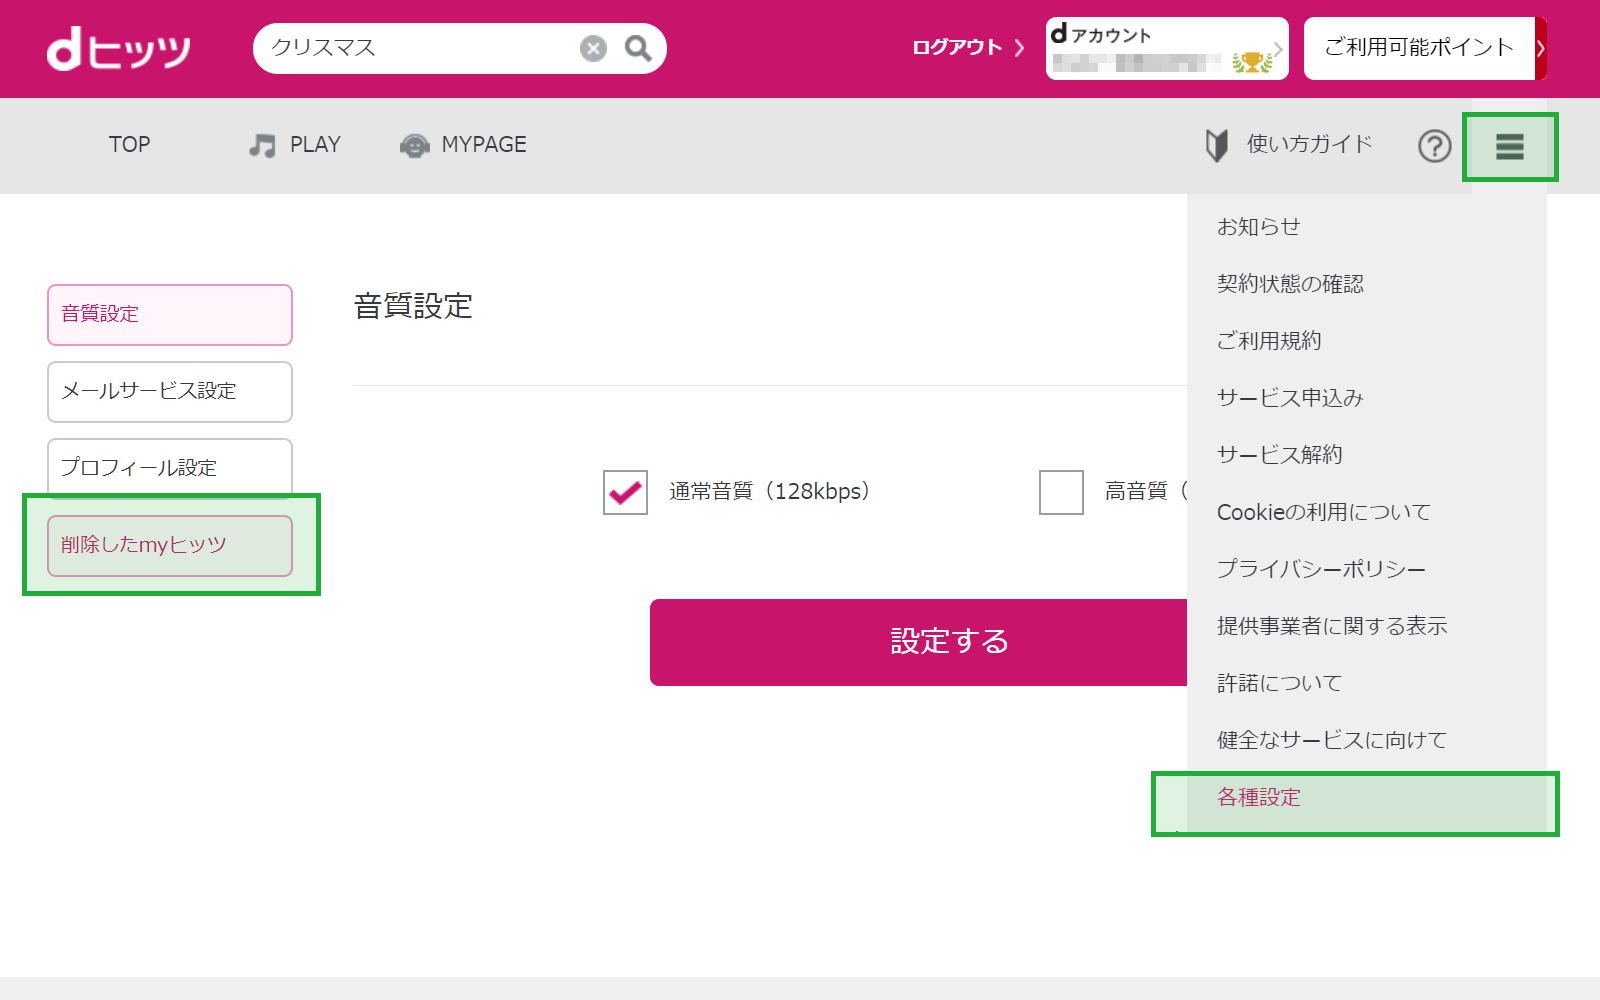This screenshot has height=1000, width=1600.
Task: Open プライバシーポリシー menu entry
Action: (1321, 569)
